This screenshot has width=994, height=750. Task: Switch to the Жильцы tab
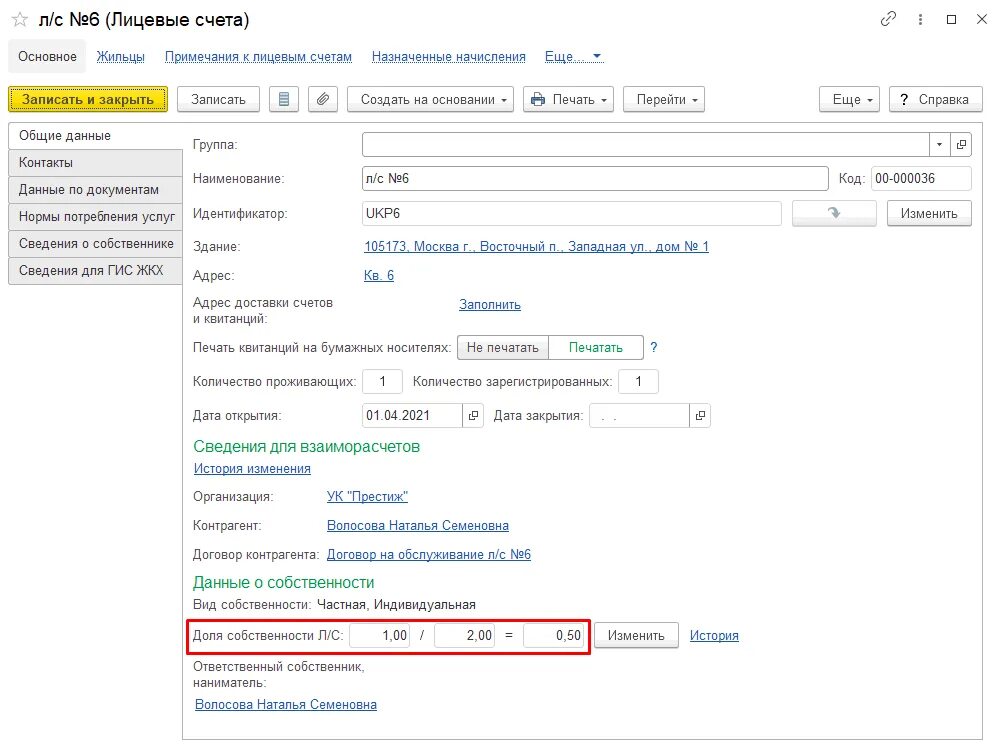(x=120, y=56)
